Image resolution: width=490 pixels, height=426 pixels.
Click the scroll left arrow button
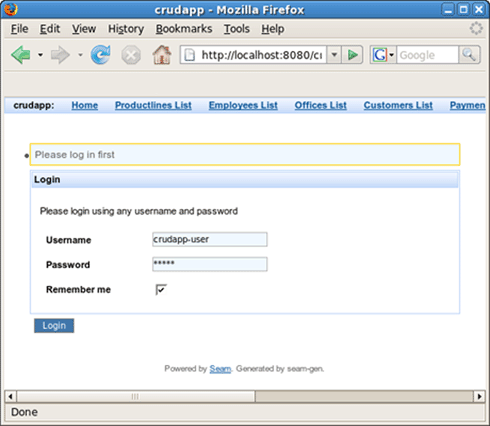(x=10, y=396)
